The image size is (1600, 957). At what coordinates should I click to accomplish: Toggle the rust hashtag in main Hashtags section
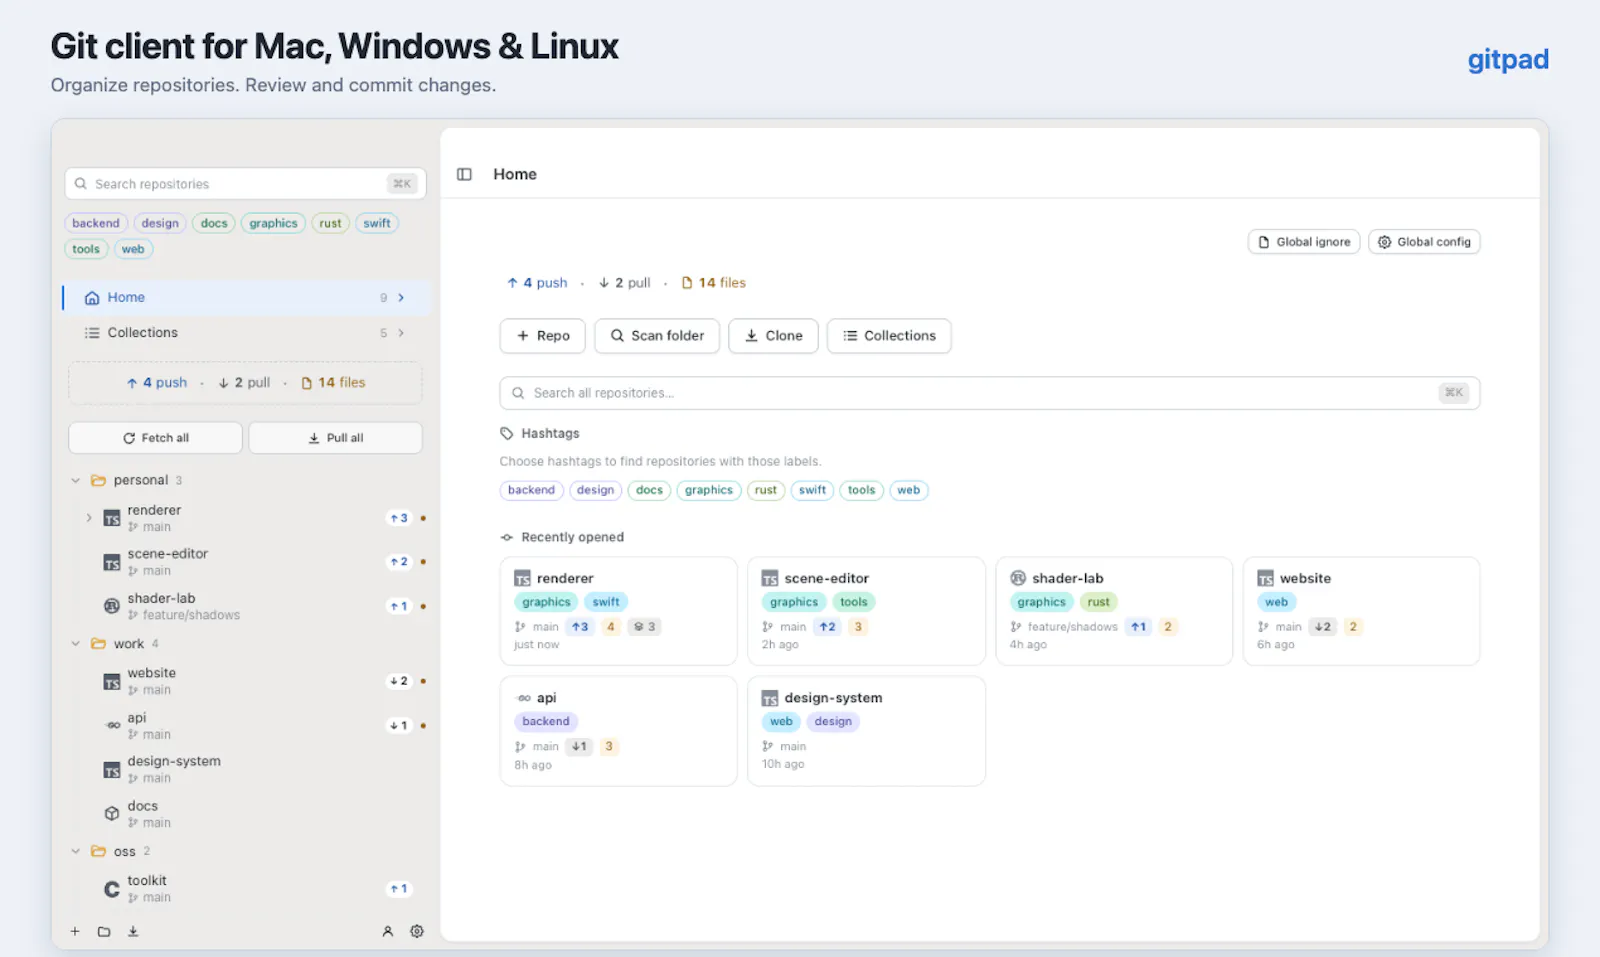click(x=766, y=490)
